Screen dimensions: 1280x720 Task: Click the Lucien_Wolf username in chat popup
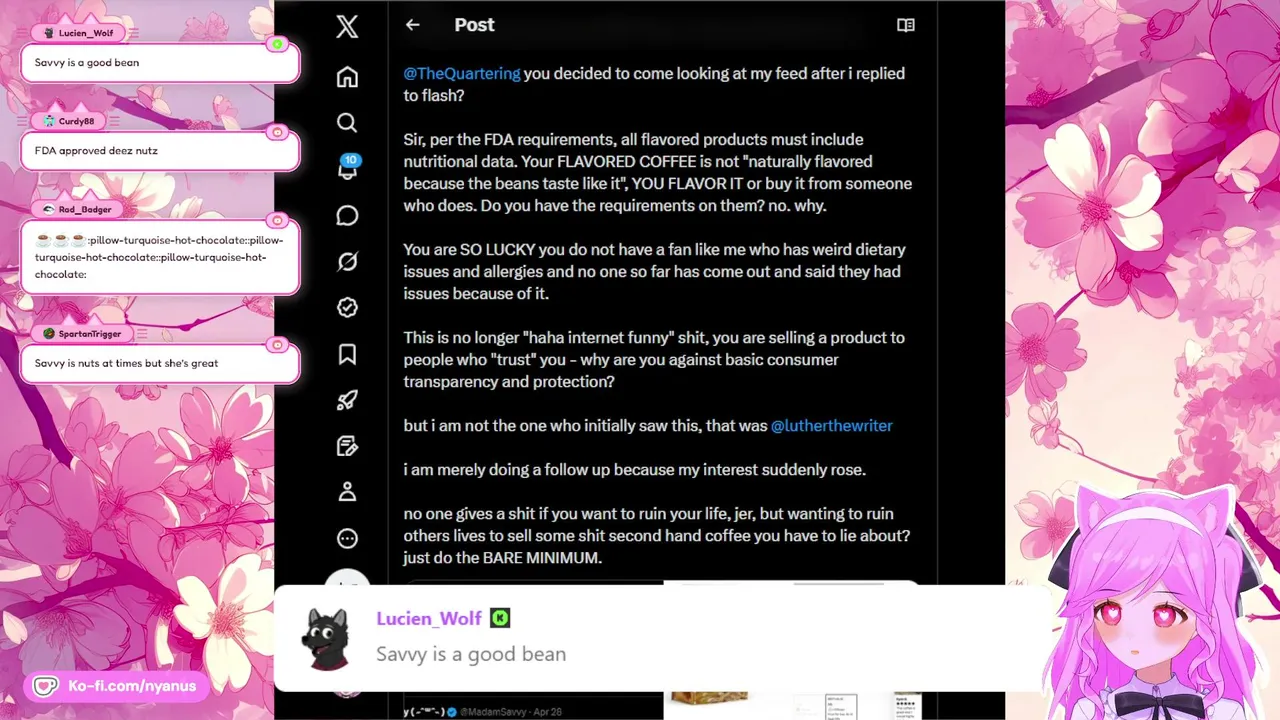pyautogui.click(x=429, y=618)
